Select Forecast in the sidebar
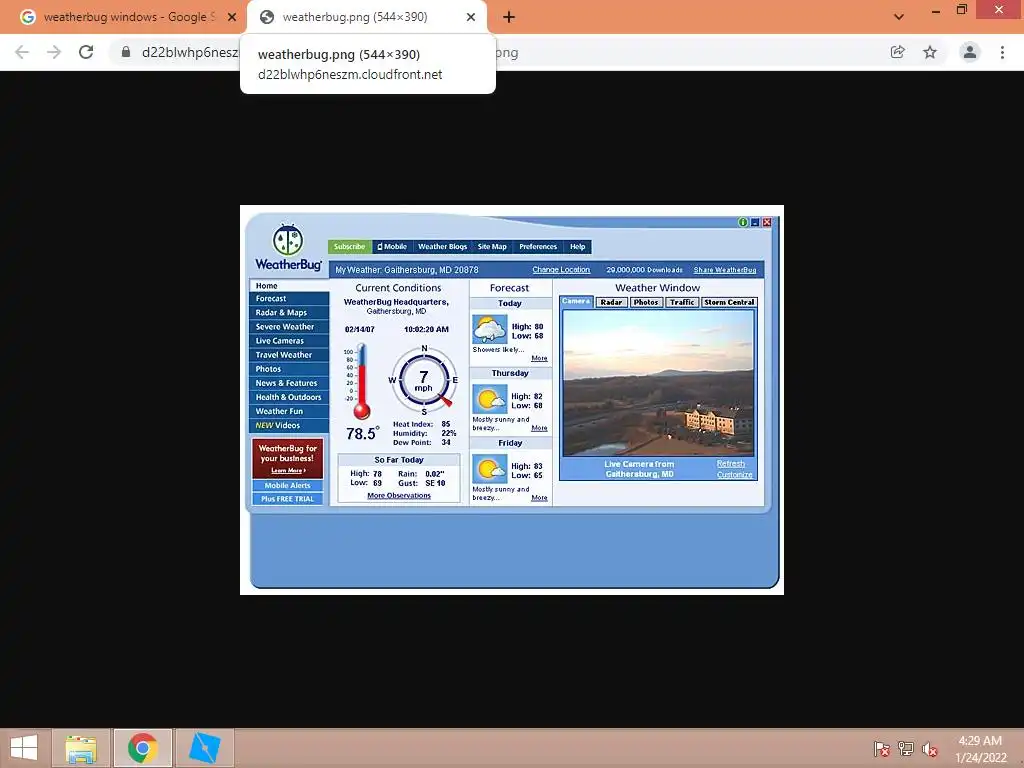Image resolution: width=1024 pixels, height=768 pixels. pos(289,298)
